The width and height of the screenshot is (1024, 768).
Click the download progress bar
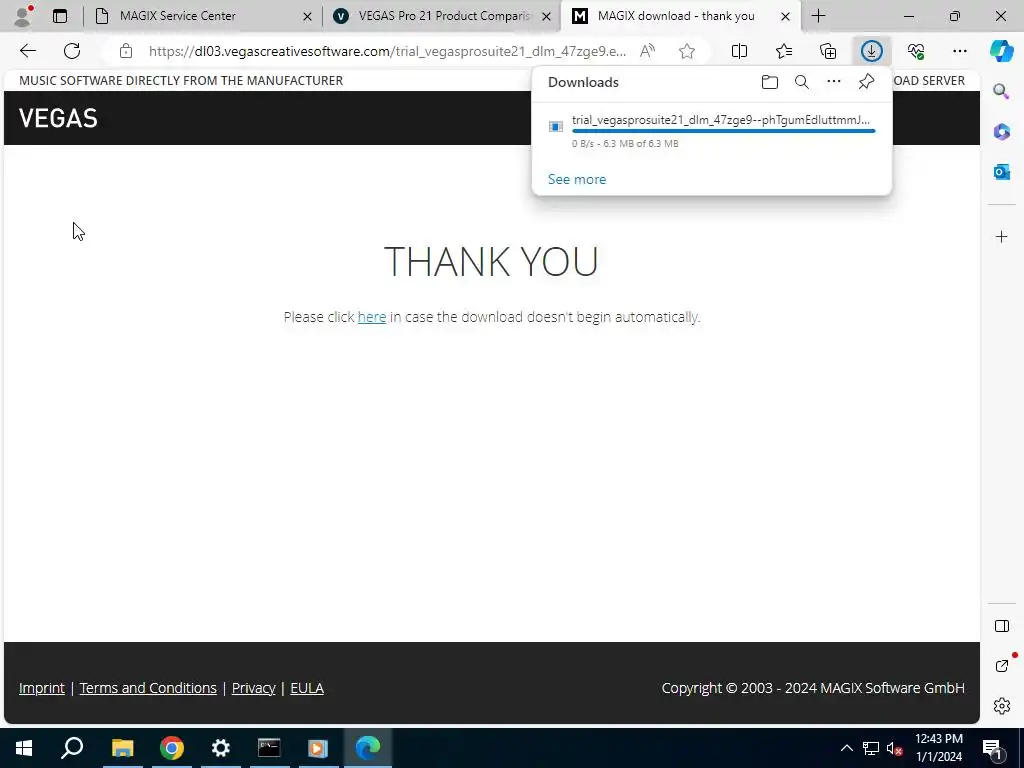724,131
